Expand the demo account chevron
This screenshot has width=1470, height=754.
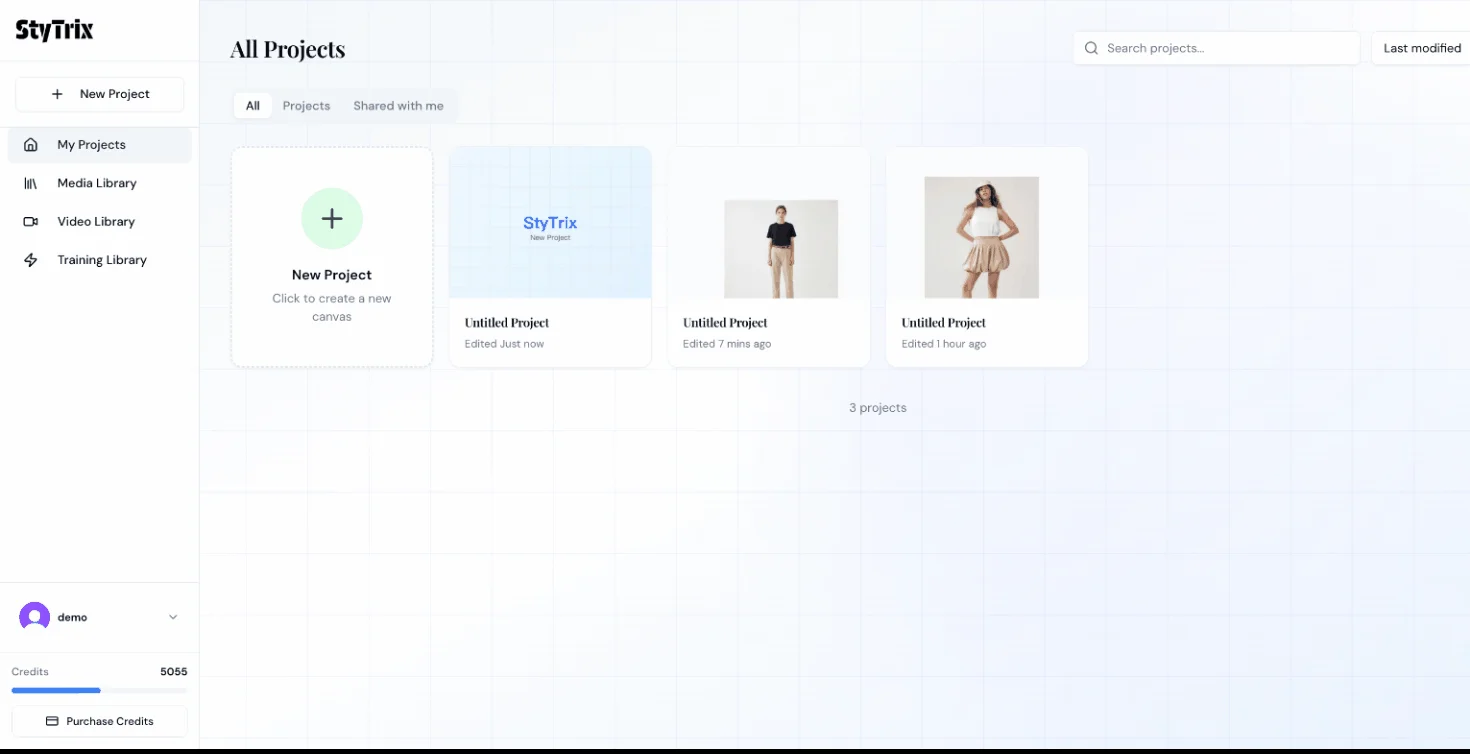[173, 617]
